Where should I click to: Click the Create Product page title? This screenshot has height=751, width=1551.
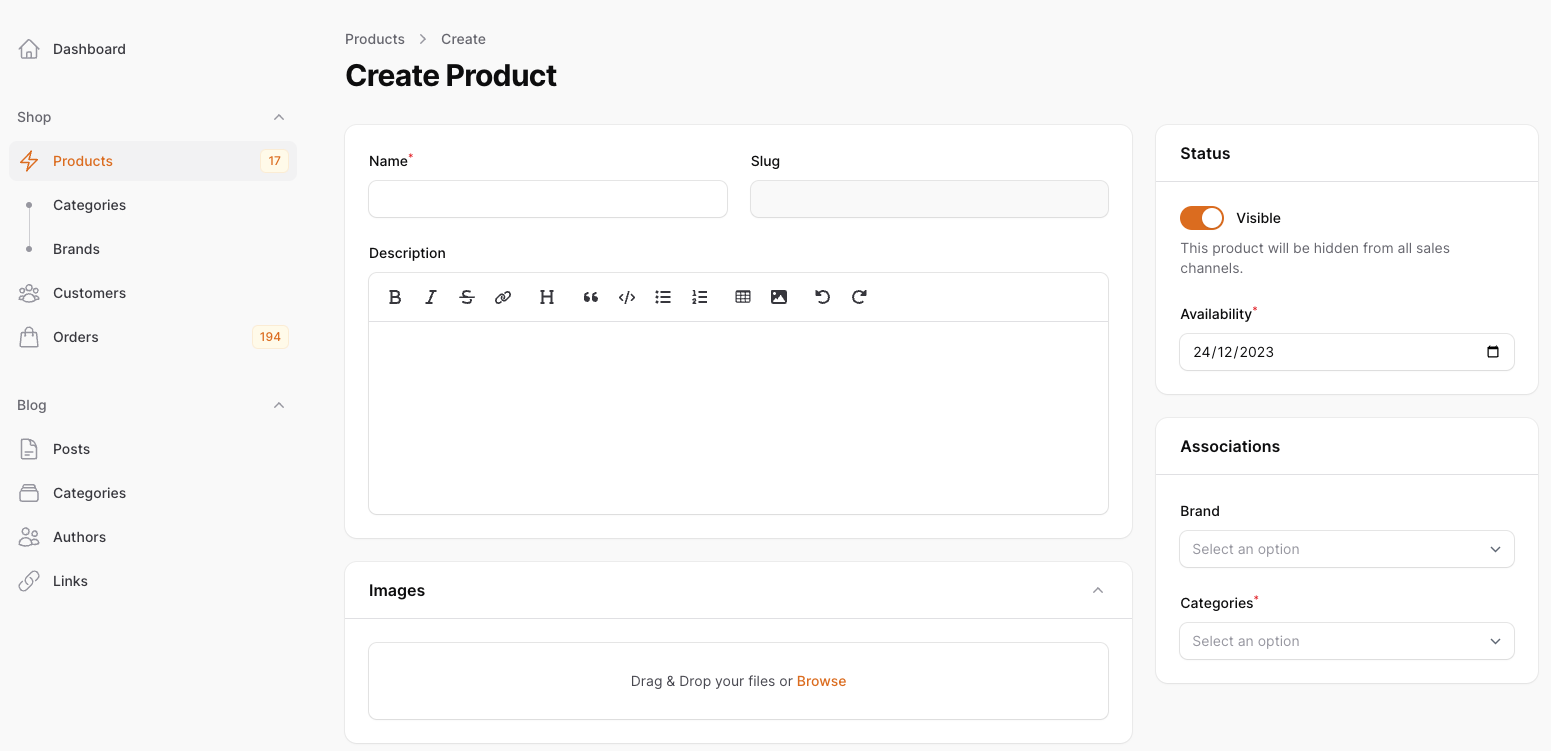pyautogui.click(x=451, y=75)
